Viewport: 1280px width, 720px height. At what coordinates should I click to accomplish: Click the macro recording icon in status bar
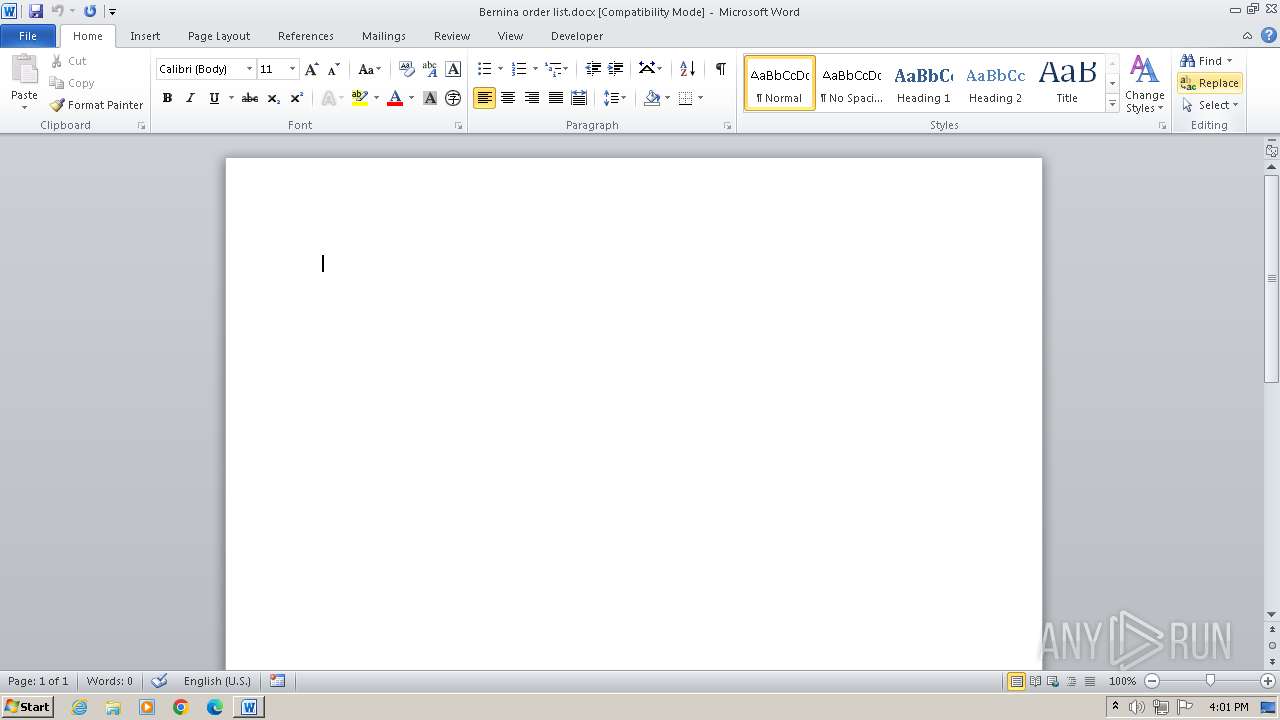(x=277, y=681)
